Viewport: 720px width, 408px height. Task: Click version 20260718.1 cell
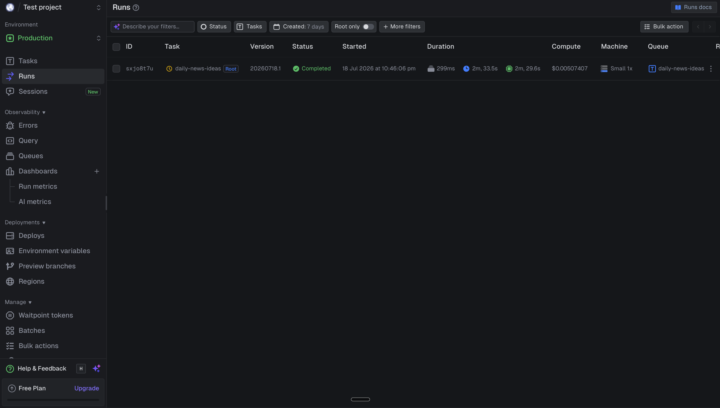tap(265, 68)
